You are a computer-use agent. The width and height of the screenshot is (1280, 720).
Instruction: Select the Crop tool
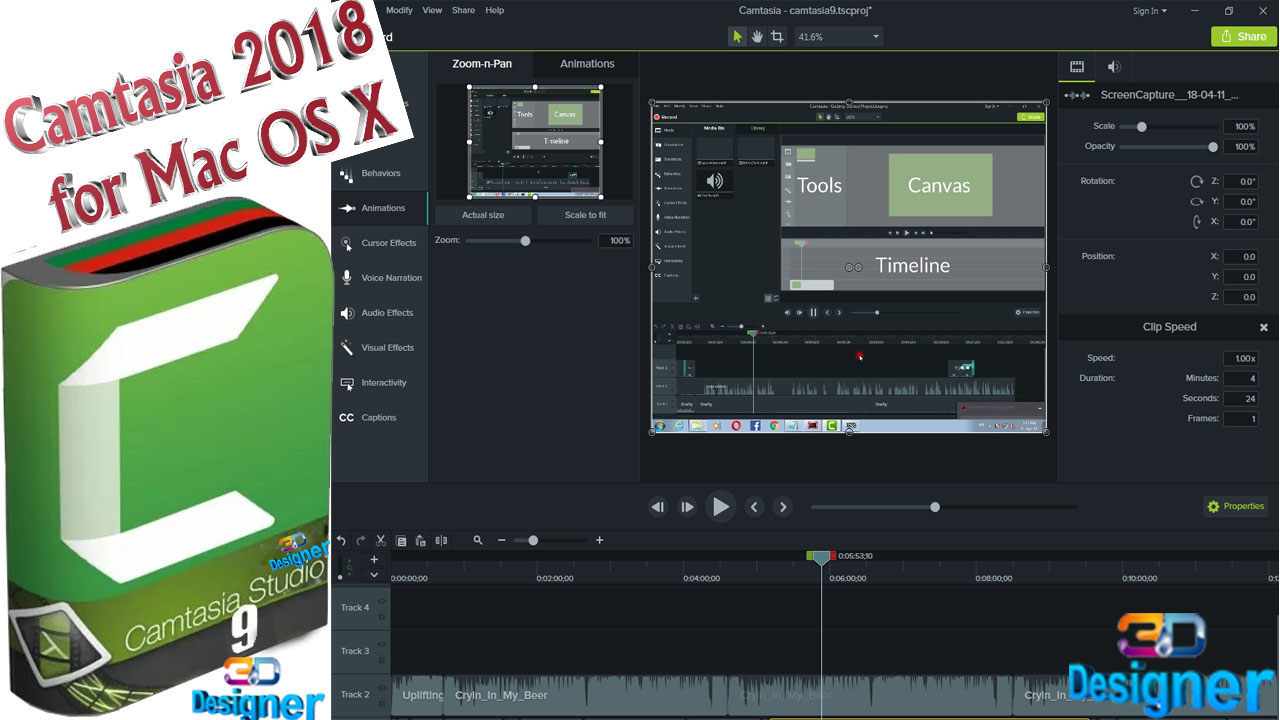click(777, 36)
